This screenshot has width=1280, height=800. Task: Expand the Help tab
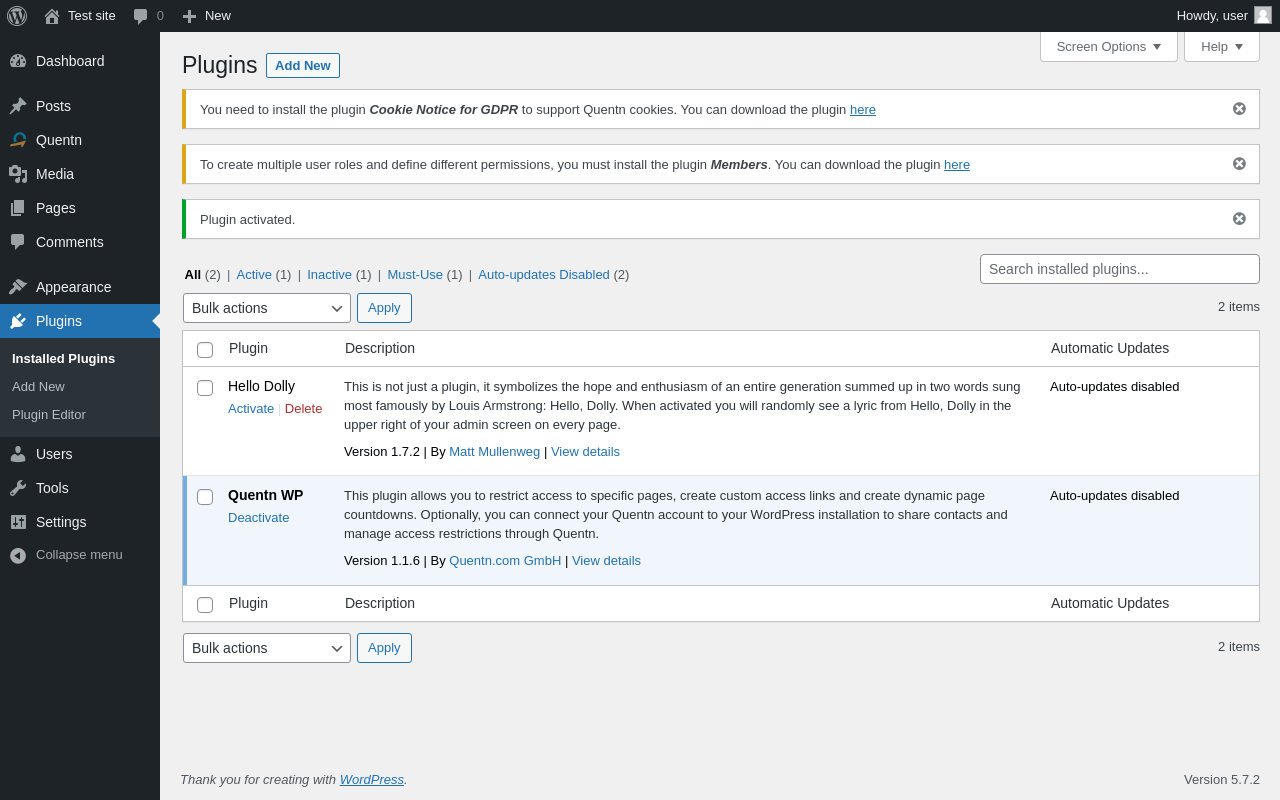(x=1221, y=46)
